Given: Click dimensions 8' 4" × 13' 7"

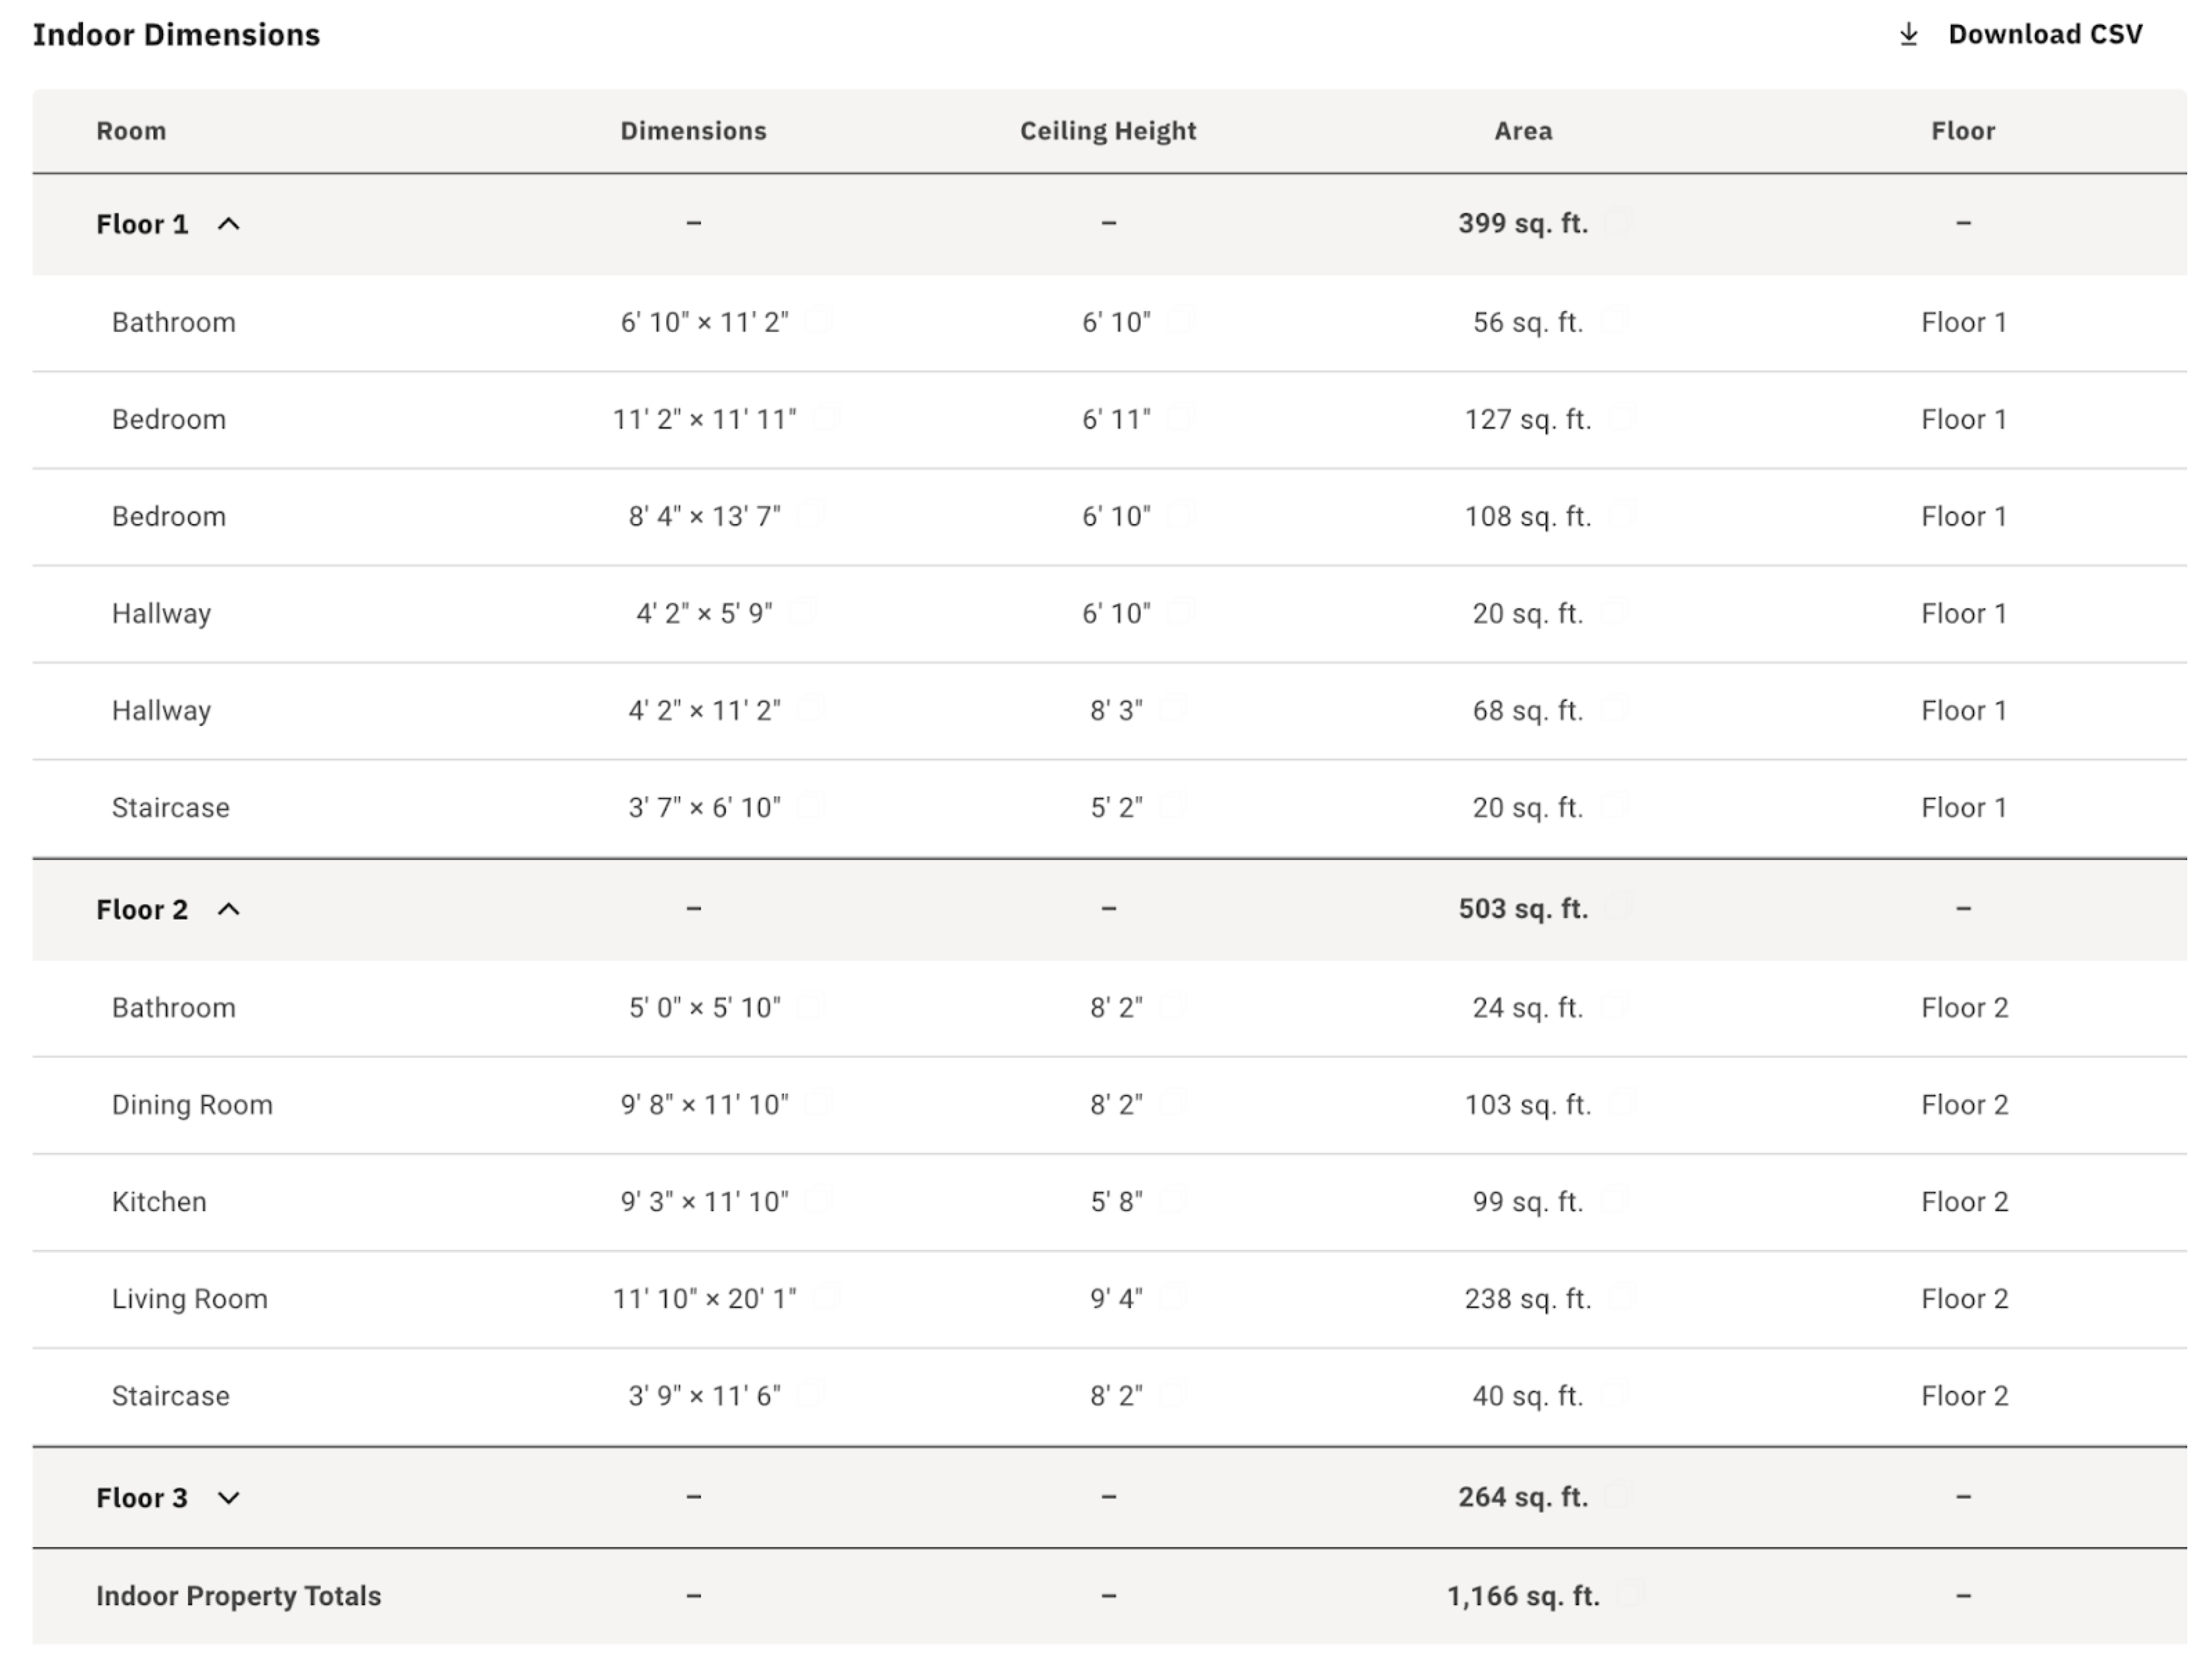Looking at the screenshot, I should click(704, 516).
